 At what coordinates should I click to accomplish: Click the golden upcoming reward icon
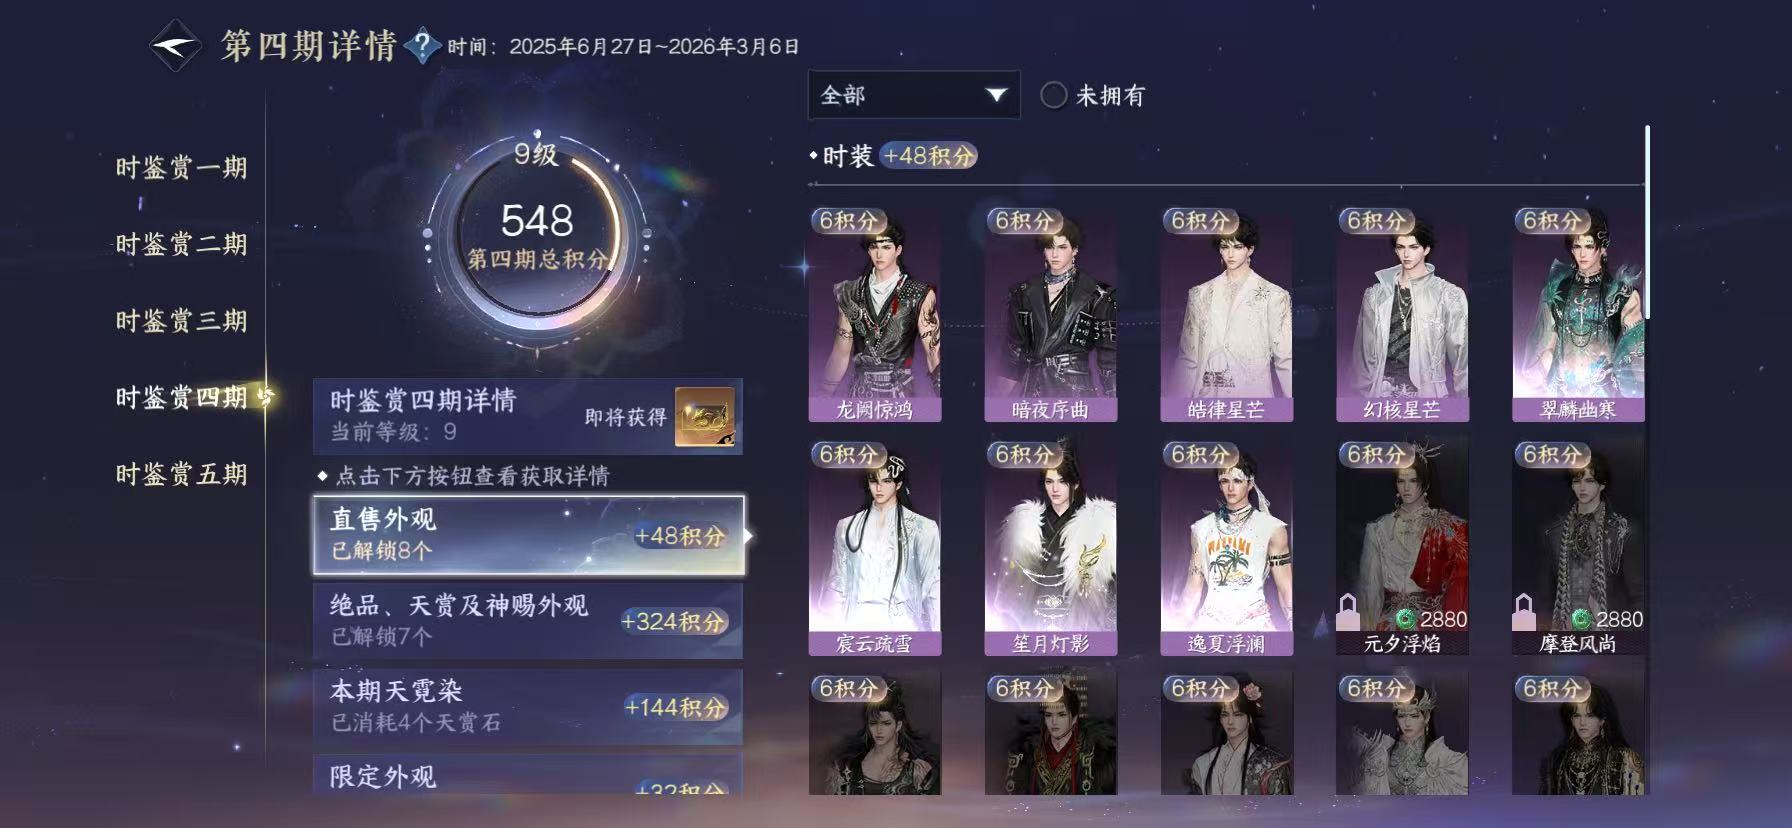[x=705, y=417]
